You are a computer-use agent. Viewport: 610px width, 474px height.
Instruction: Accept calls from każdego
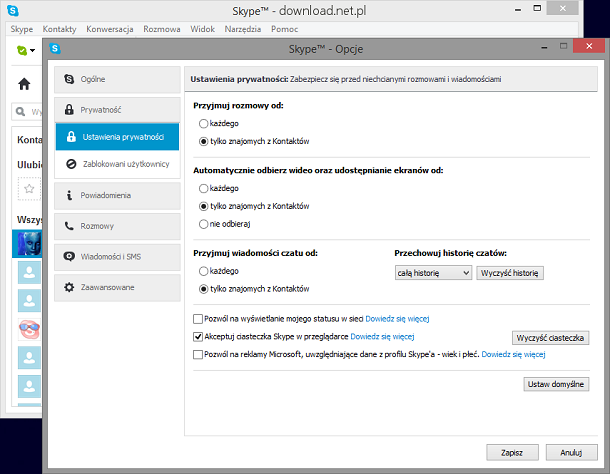203,124
